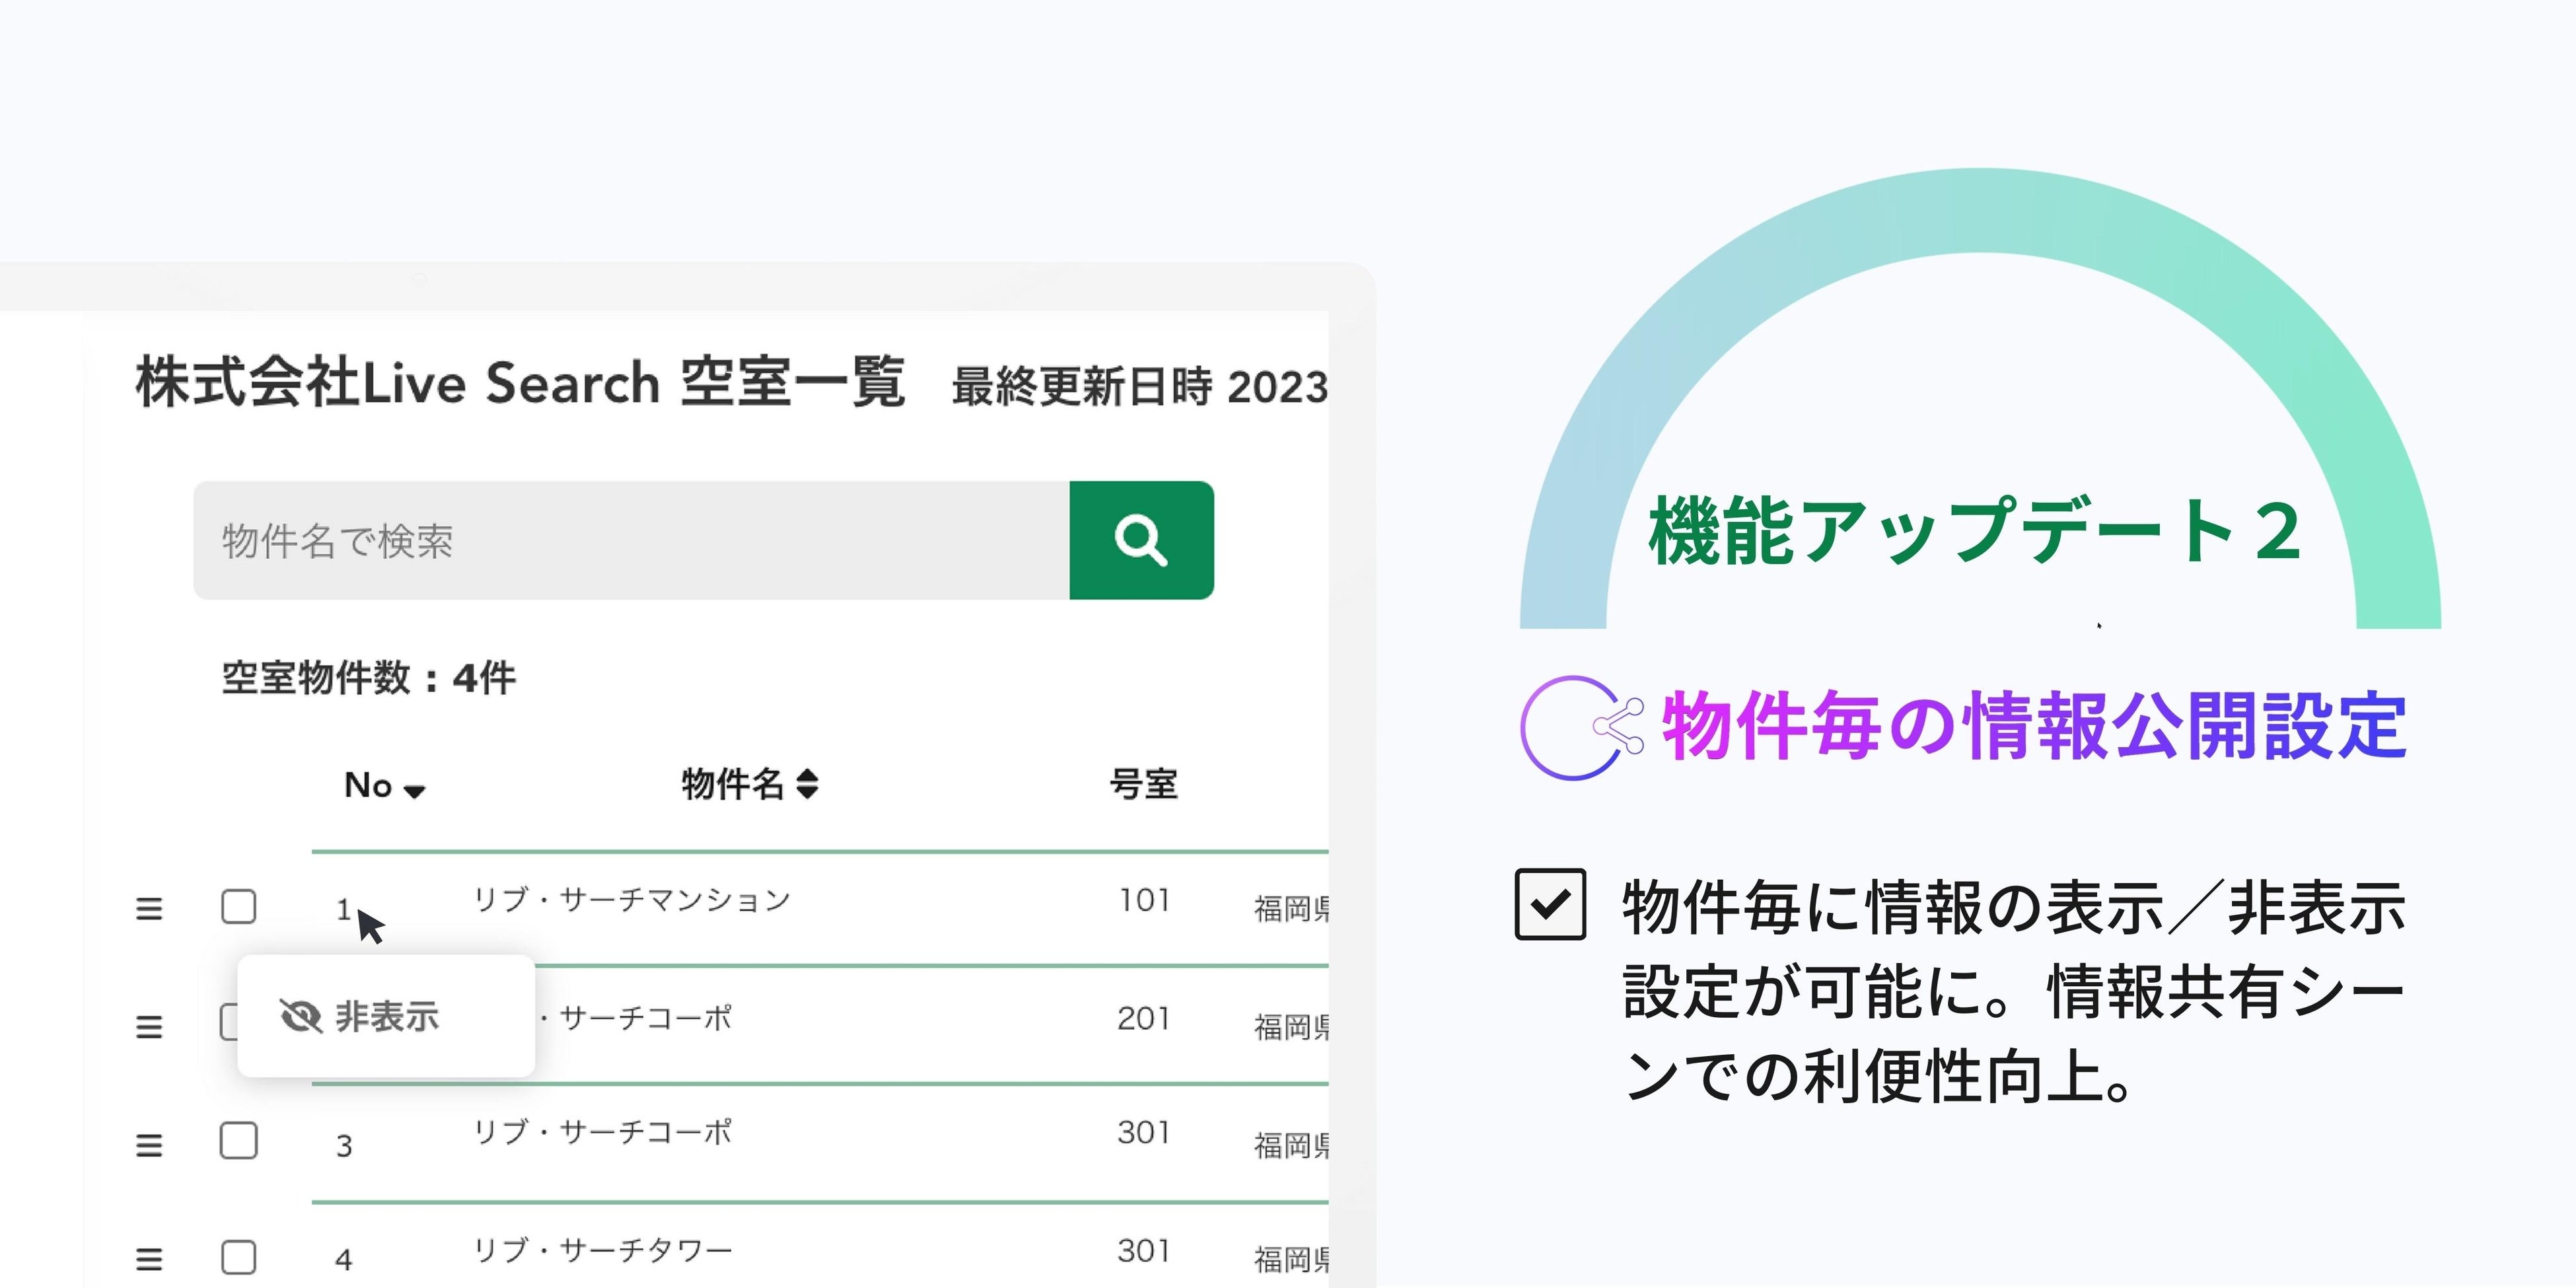The height and width of the screenshot is (1288, 2576).
Task: Focus the 物件名で検索 search field
Action: coord(631,540)
